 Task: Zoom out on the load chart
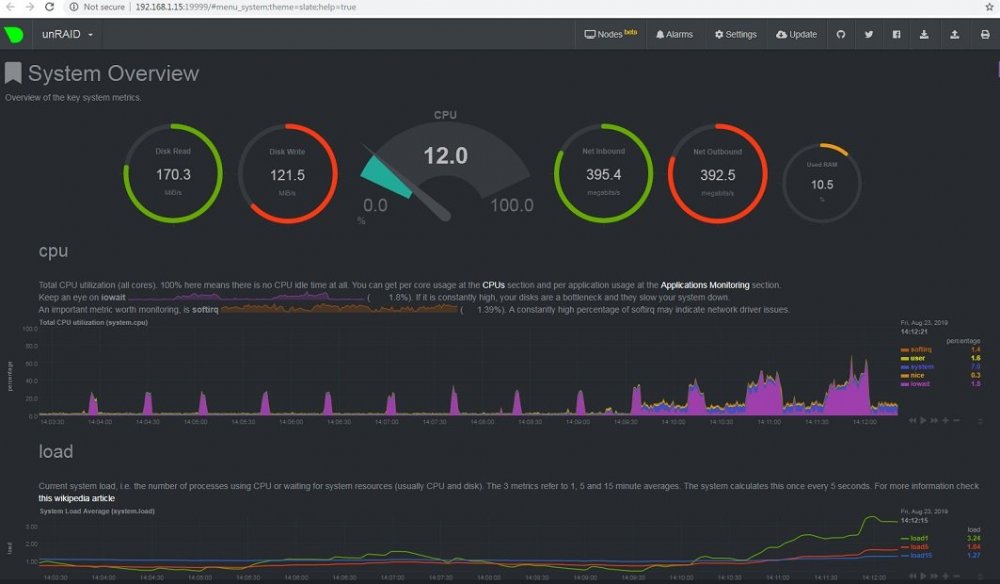tap(956, 576)
